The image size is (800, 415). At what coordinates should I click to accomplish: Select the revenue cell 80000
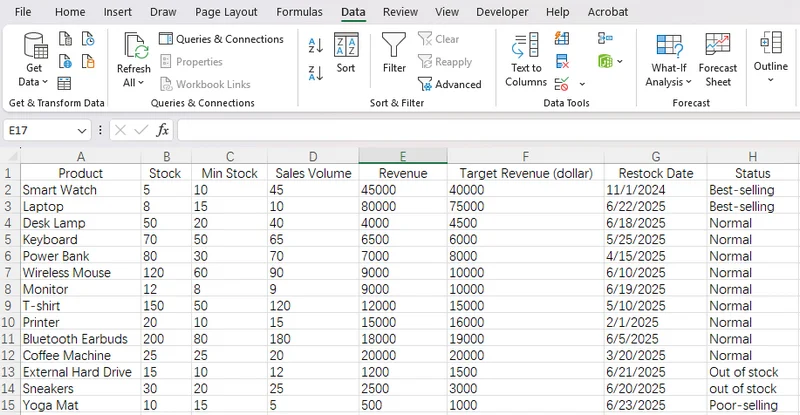coord(403,206)
